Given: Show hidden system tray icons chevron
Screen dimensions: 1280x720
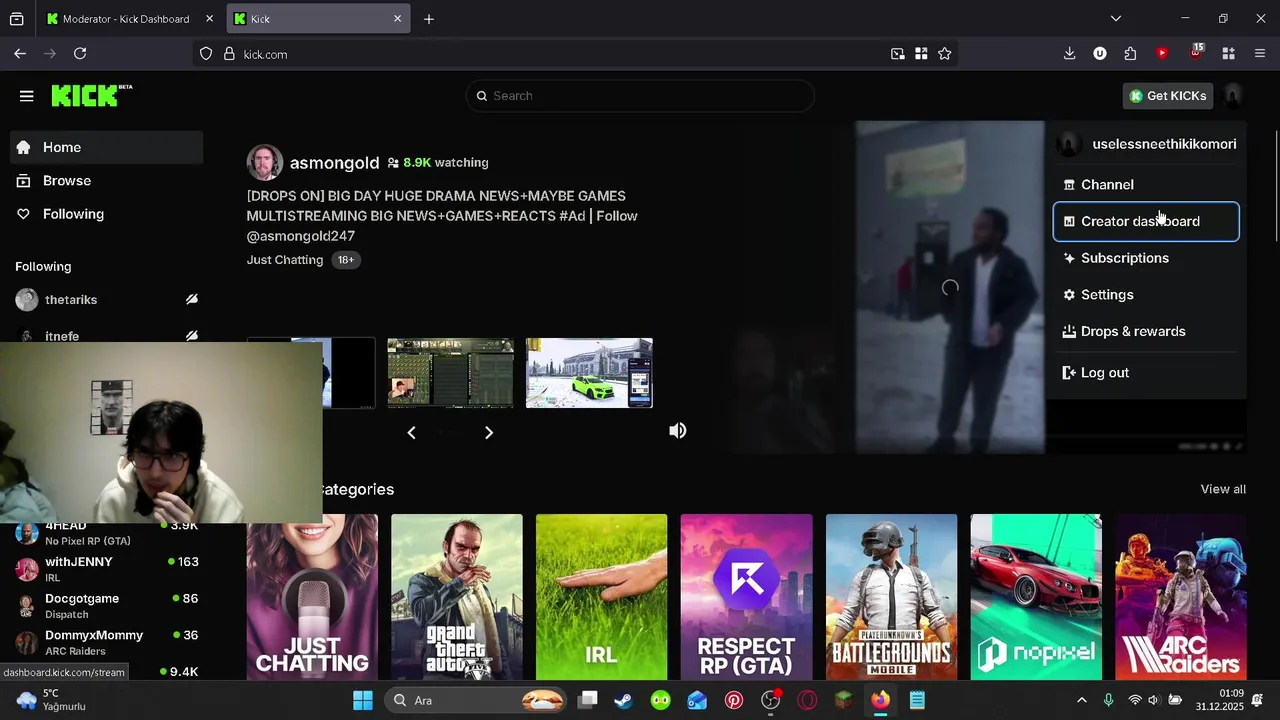Looking at the screenshot, I should [x=1081, y=700].
